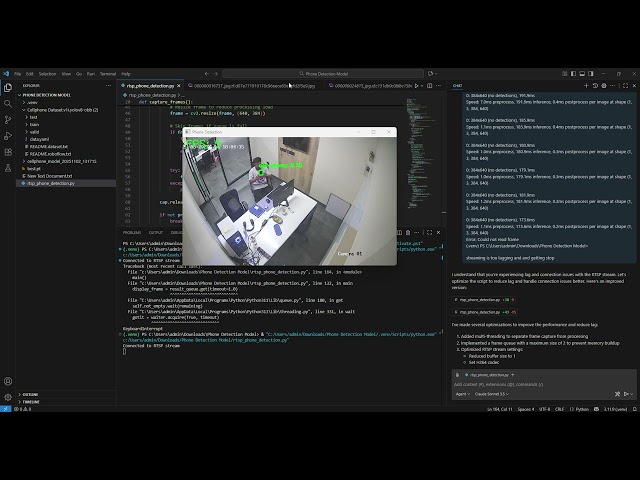The height and width of the screenshot is (480, 640).
Task: Open the Source Control view
Action: click(8, 120)
